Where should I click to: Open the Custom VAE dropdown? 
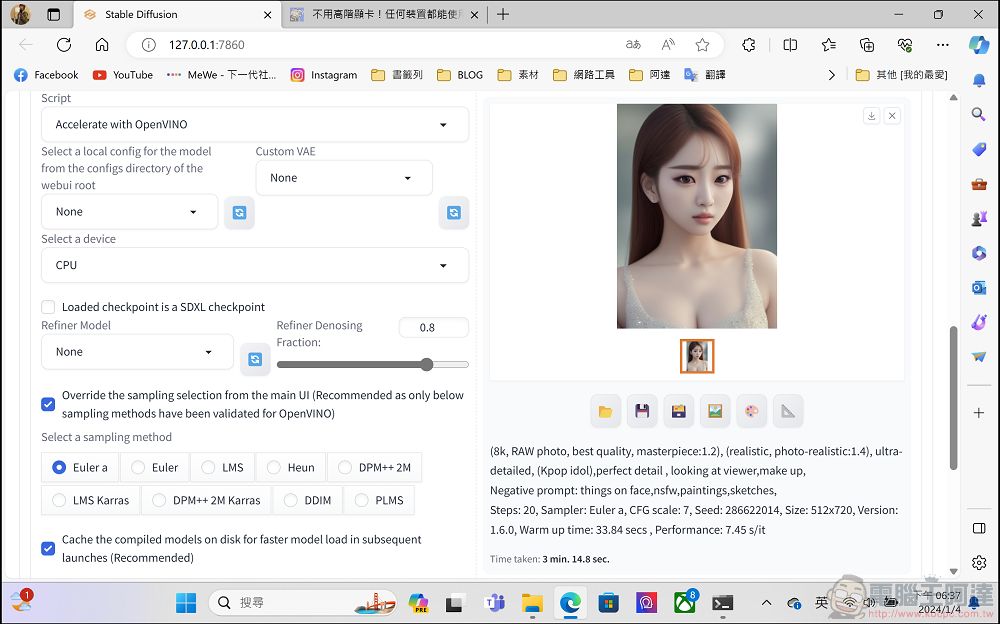344,178
